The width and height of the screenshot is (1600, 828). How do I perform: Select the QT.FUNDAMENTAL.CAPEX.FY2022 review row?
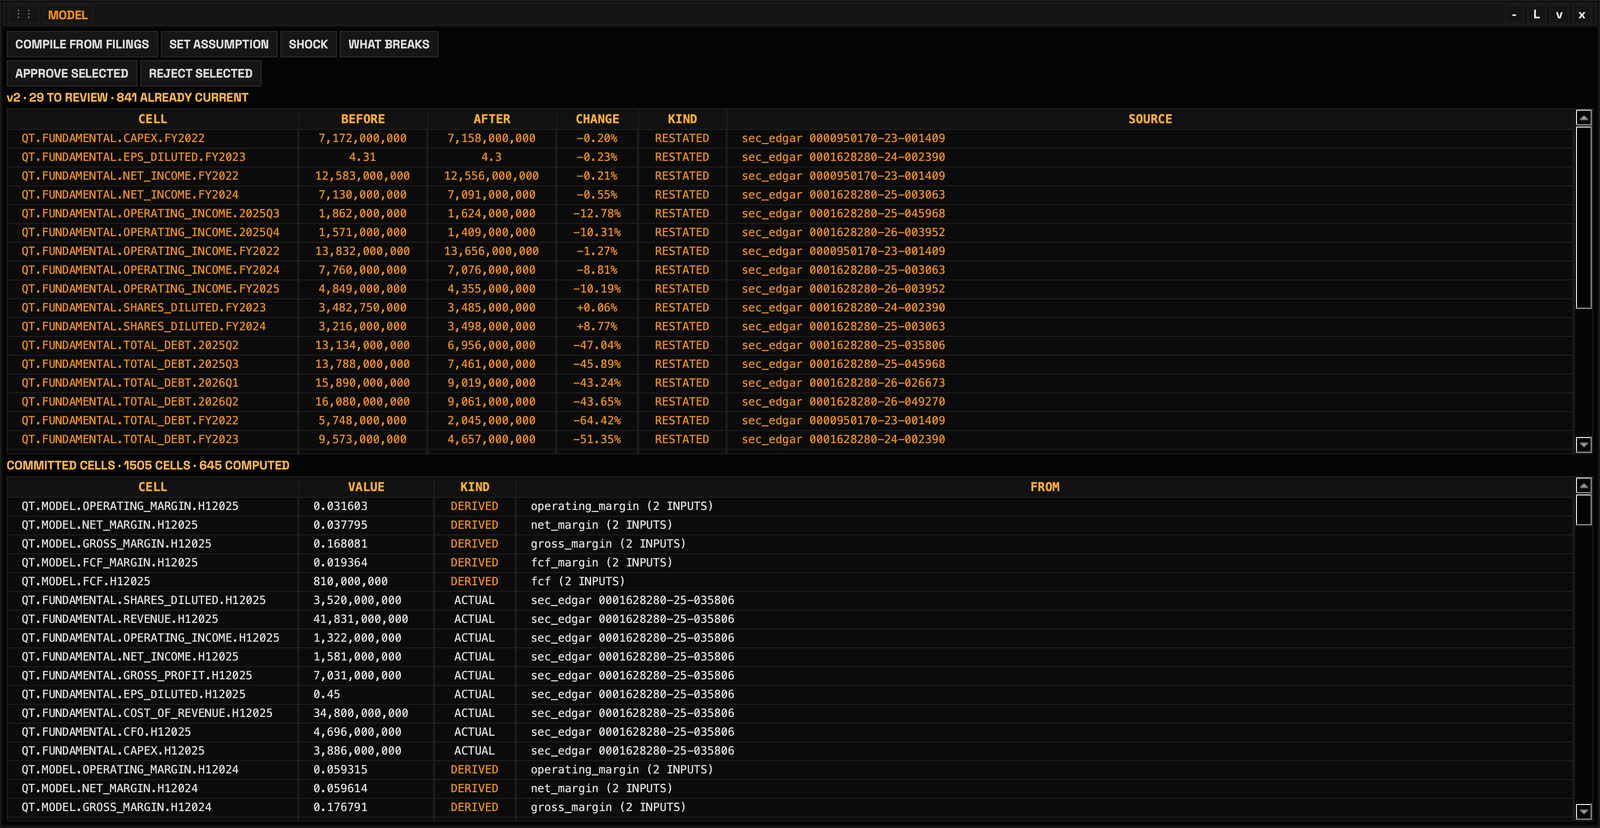(x=790, y=138)
